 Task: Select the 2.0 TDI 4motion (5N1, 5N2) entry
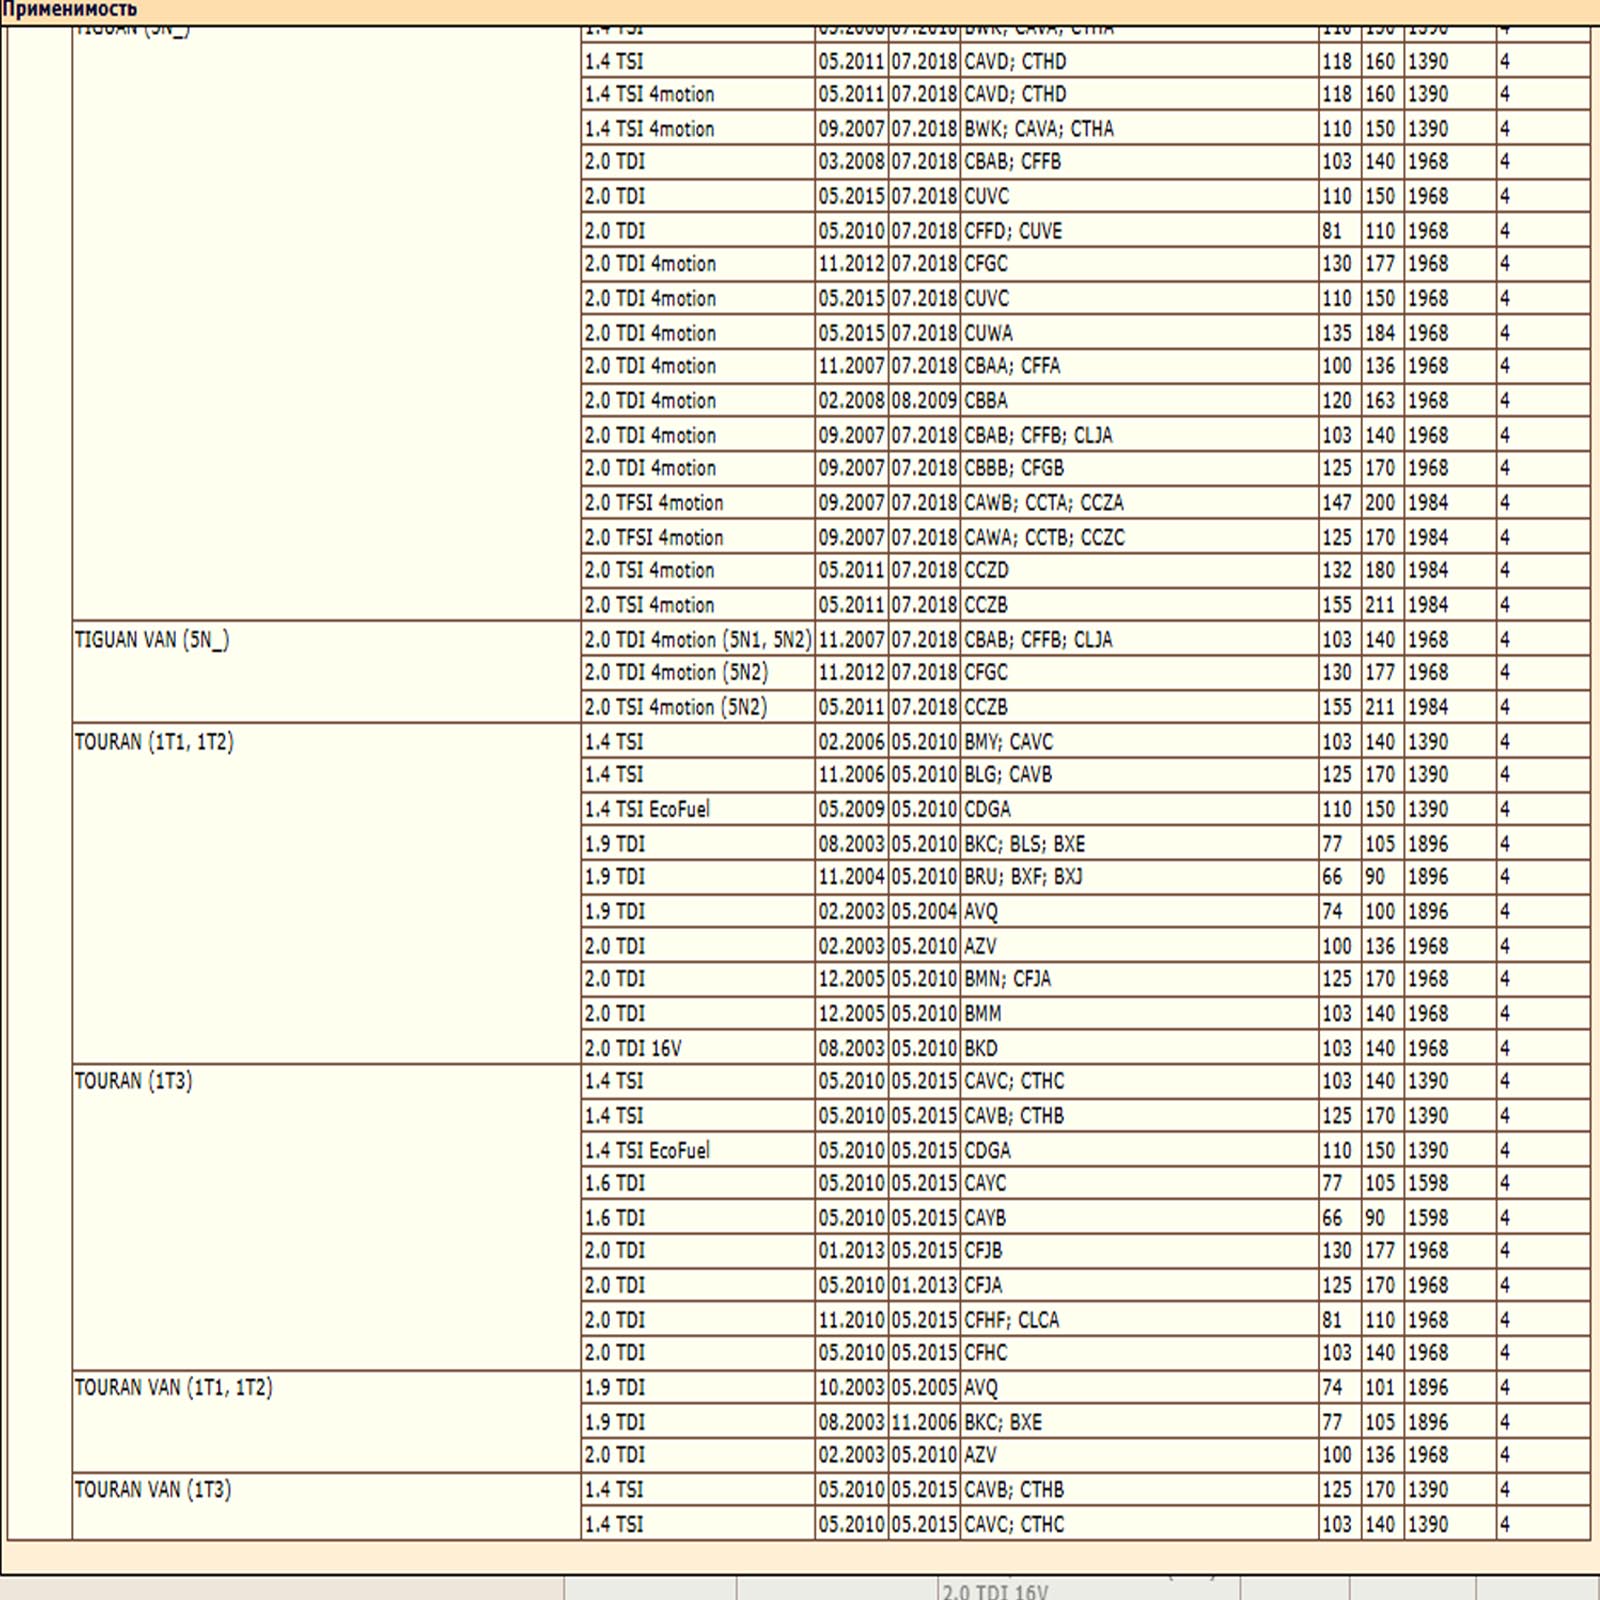click(x=698, y=639)
